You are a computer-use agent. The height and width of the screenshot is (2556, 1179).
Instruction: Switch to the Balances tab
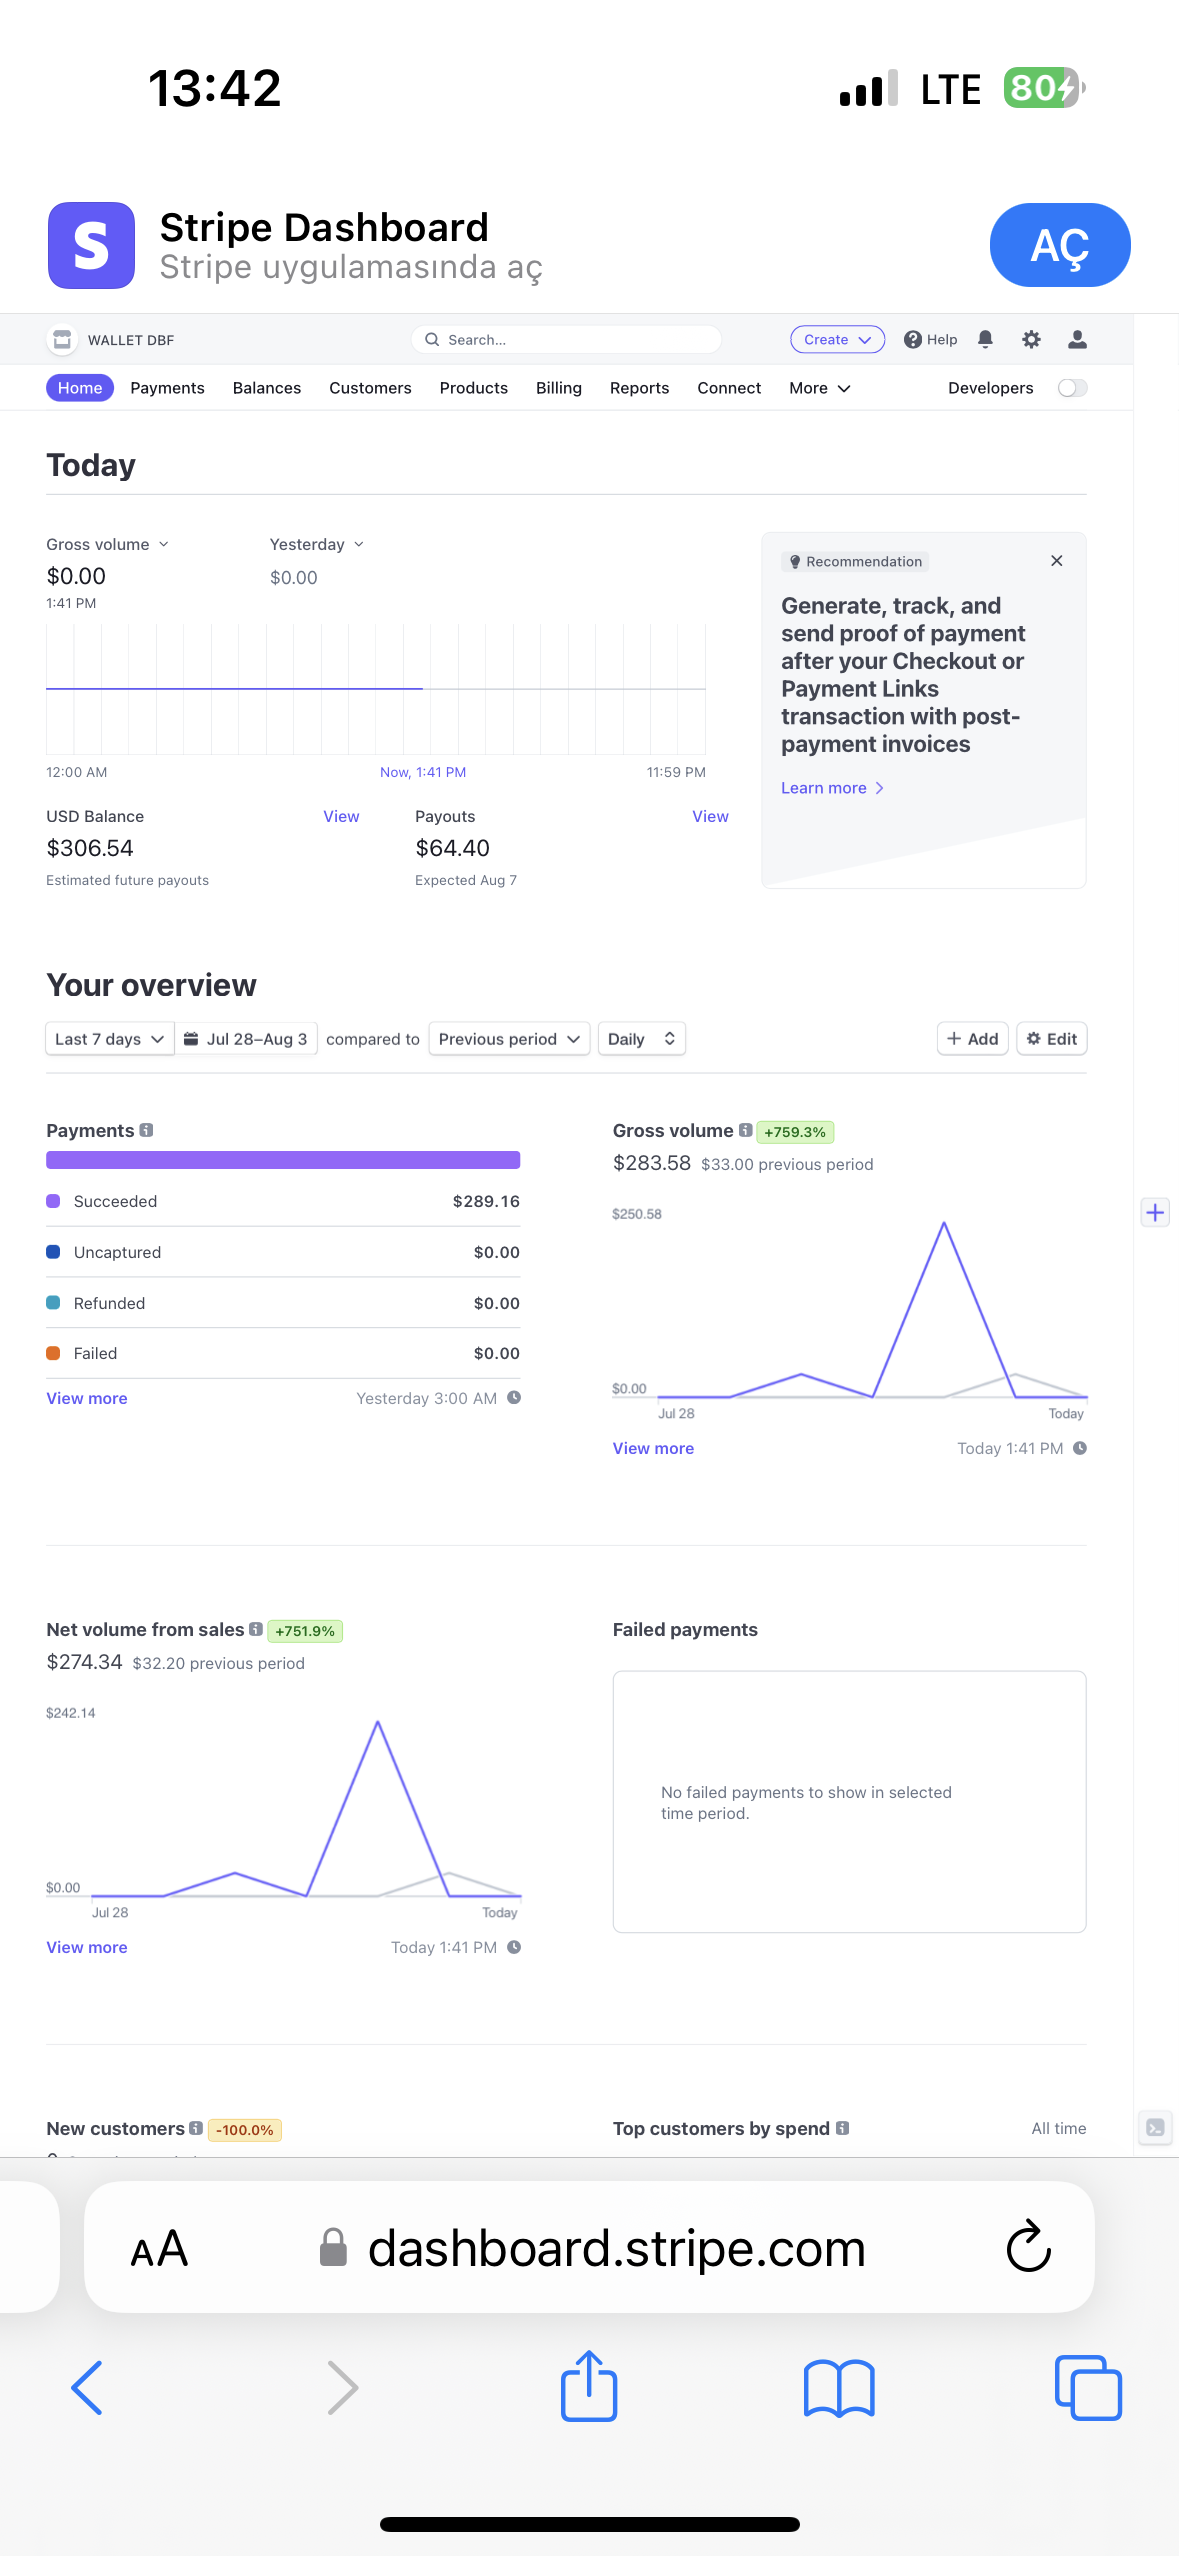266,388
